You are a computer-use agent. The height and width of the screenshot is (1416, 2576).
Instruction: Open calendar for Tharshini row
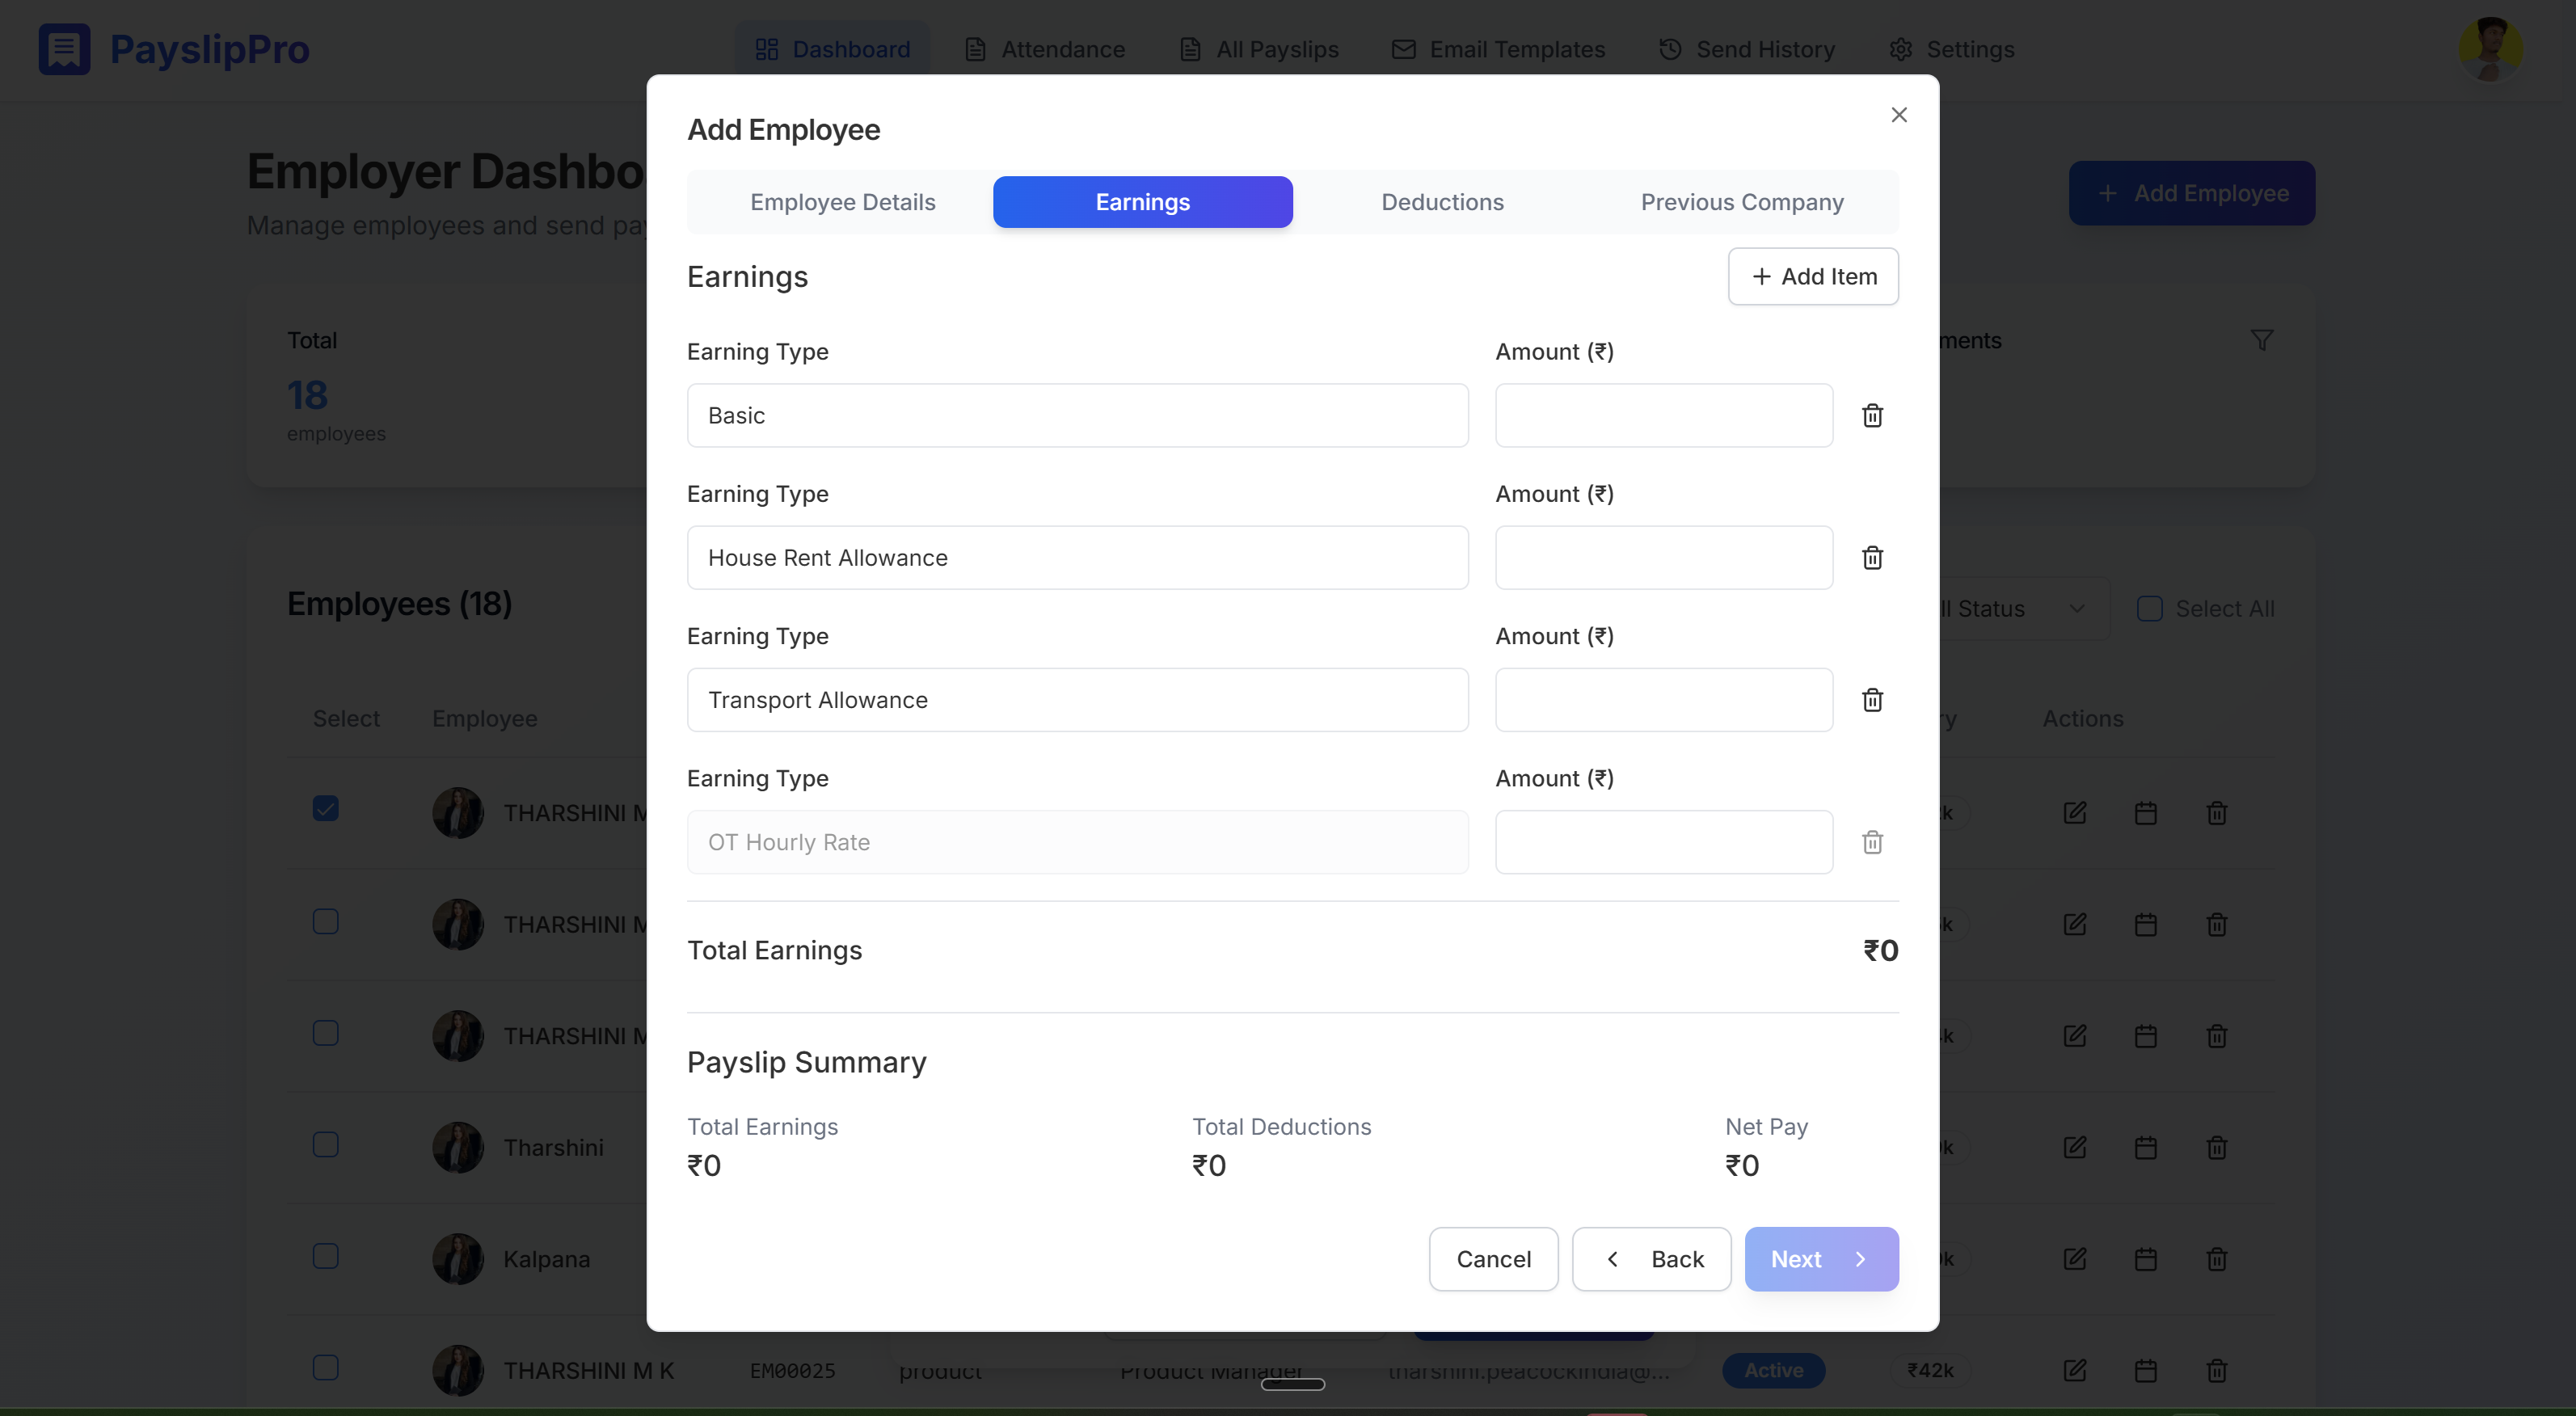[x=2145, y=1147]
